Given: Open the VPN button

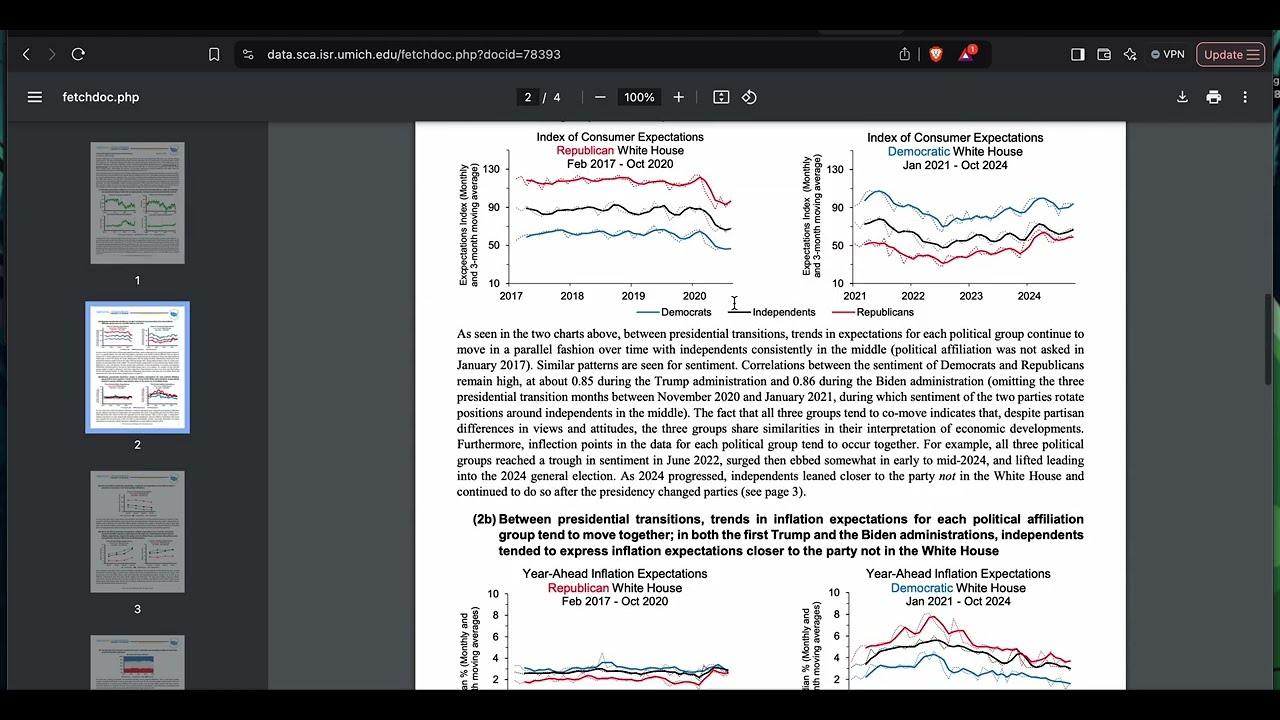Looking at the screenshot, I should pyautogui.click(x=1167, y=54).
